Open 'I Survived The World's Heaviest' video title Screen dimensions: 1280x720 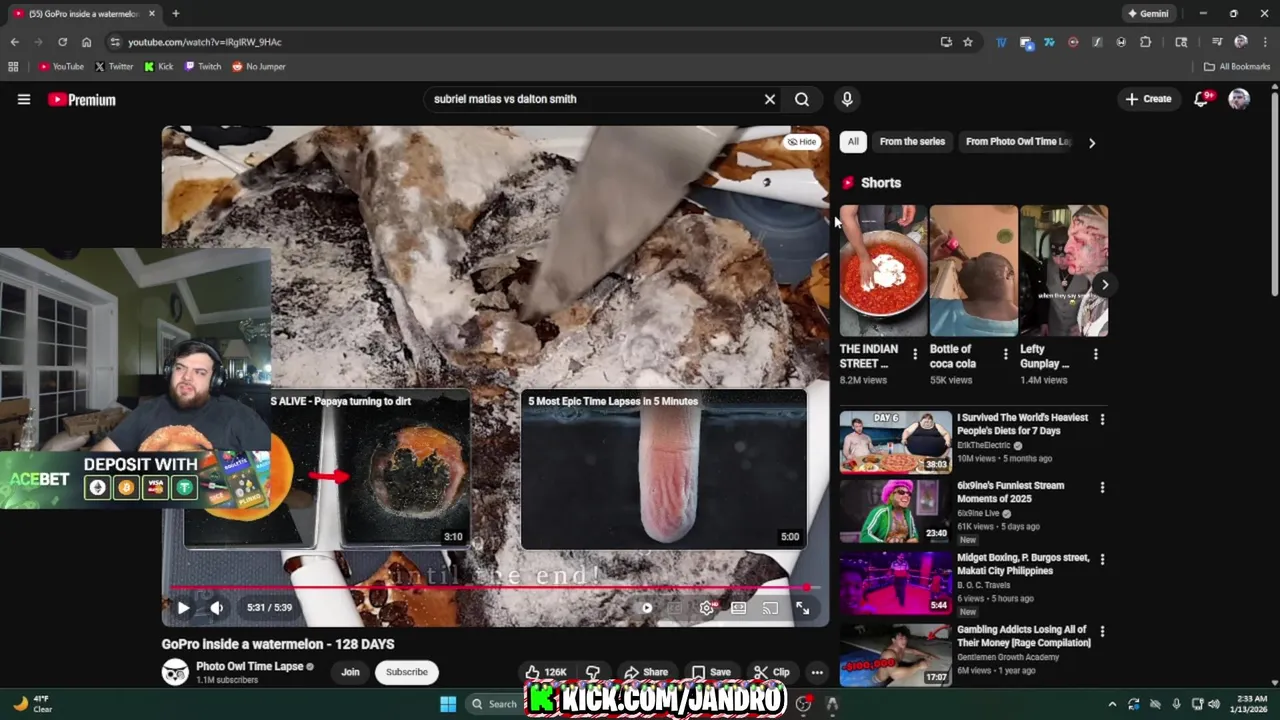coord(1022,424)
